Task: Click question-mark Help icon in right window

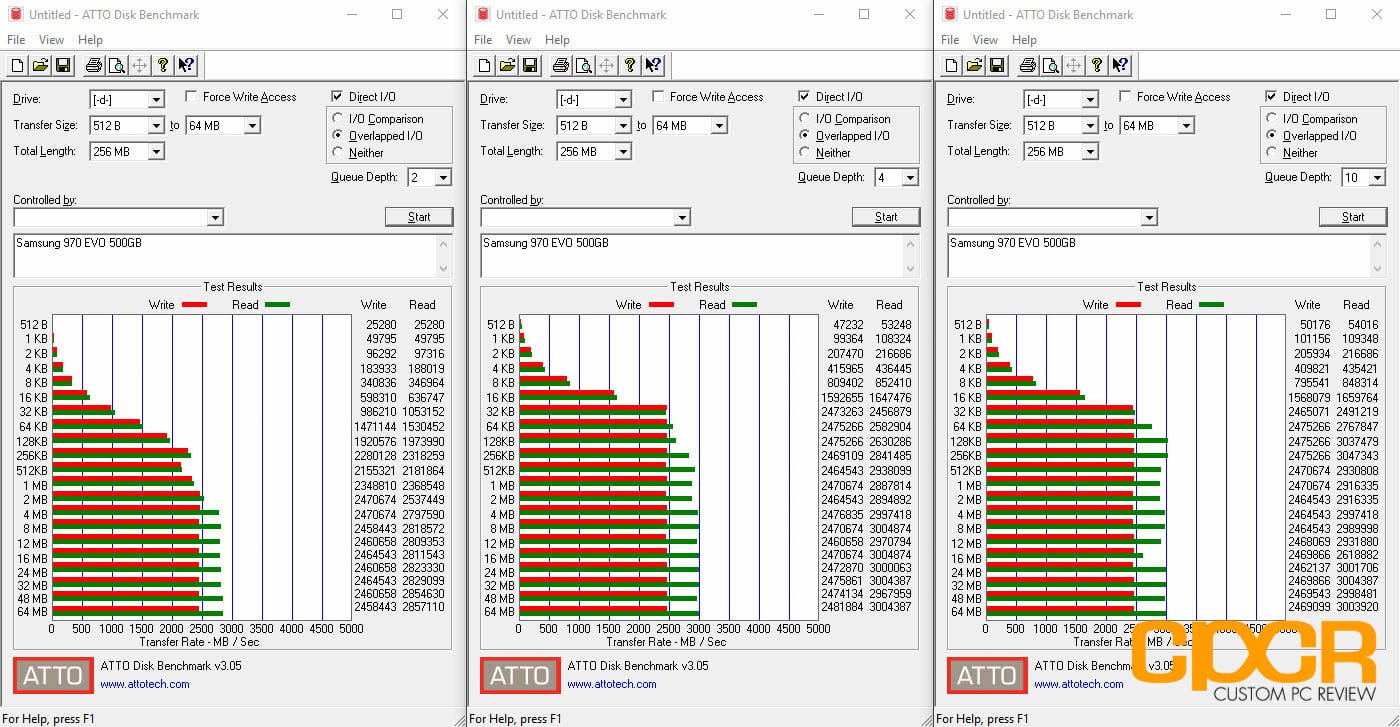Action: click(x=1097, y=66)
